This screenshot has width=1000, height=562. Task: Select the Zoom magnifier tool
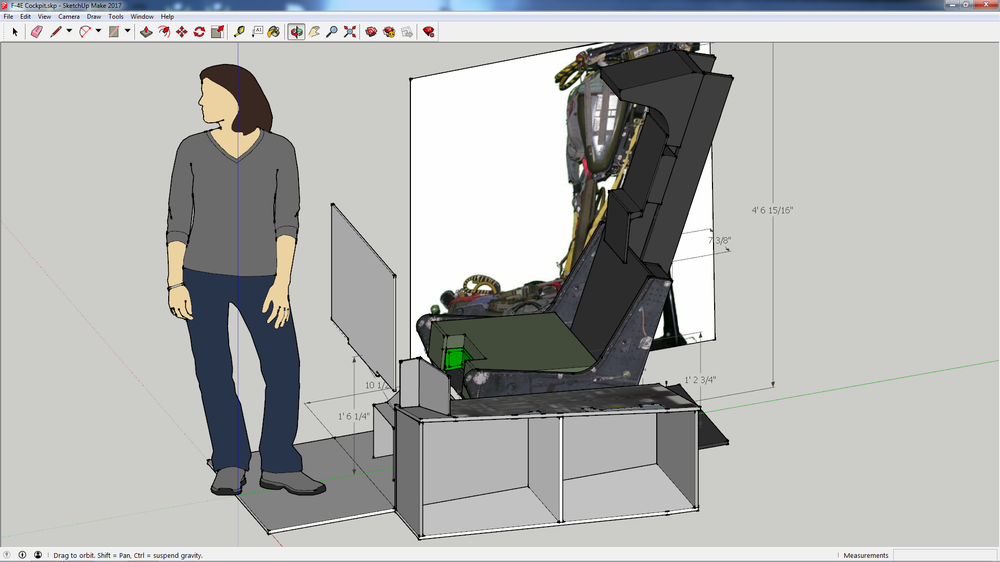click(332, 32)
